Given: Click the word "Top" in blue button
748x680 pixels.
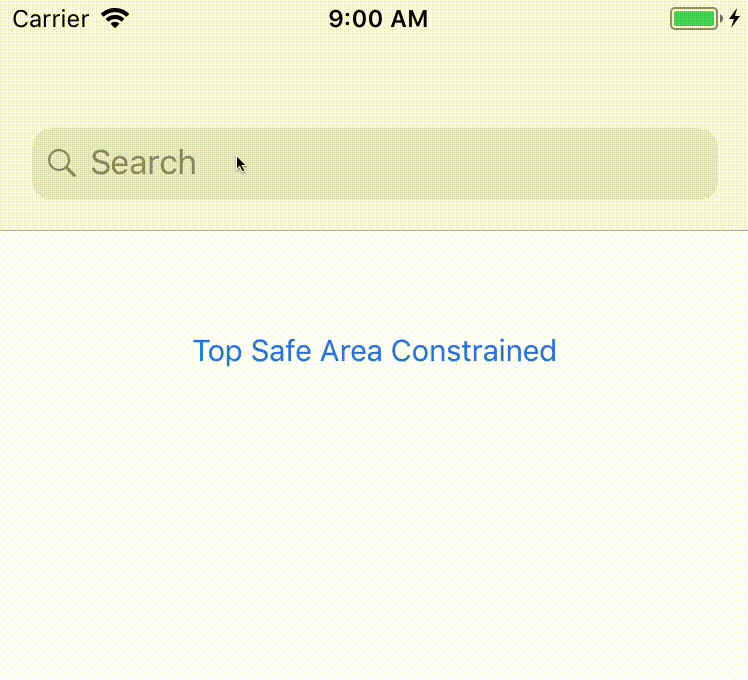Looking at the screenshot, I should (217, 351).
